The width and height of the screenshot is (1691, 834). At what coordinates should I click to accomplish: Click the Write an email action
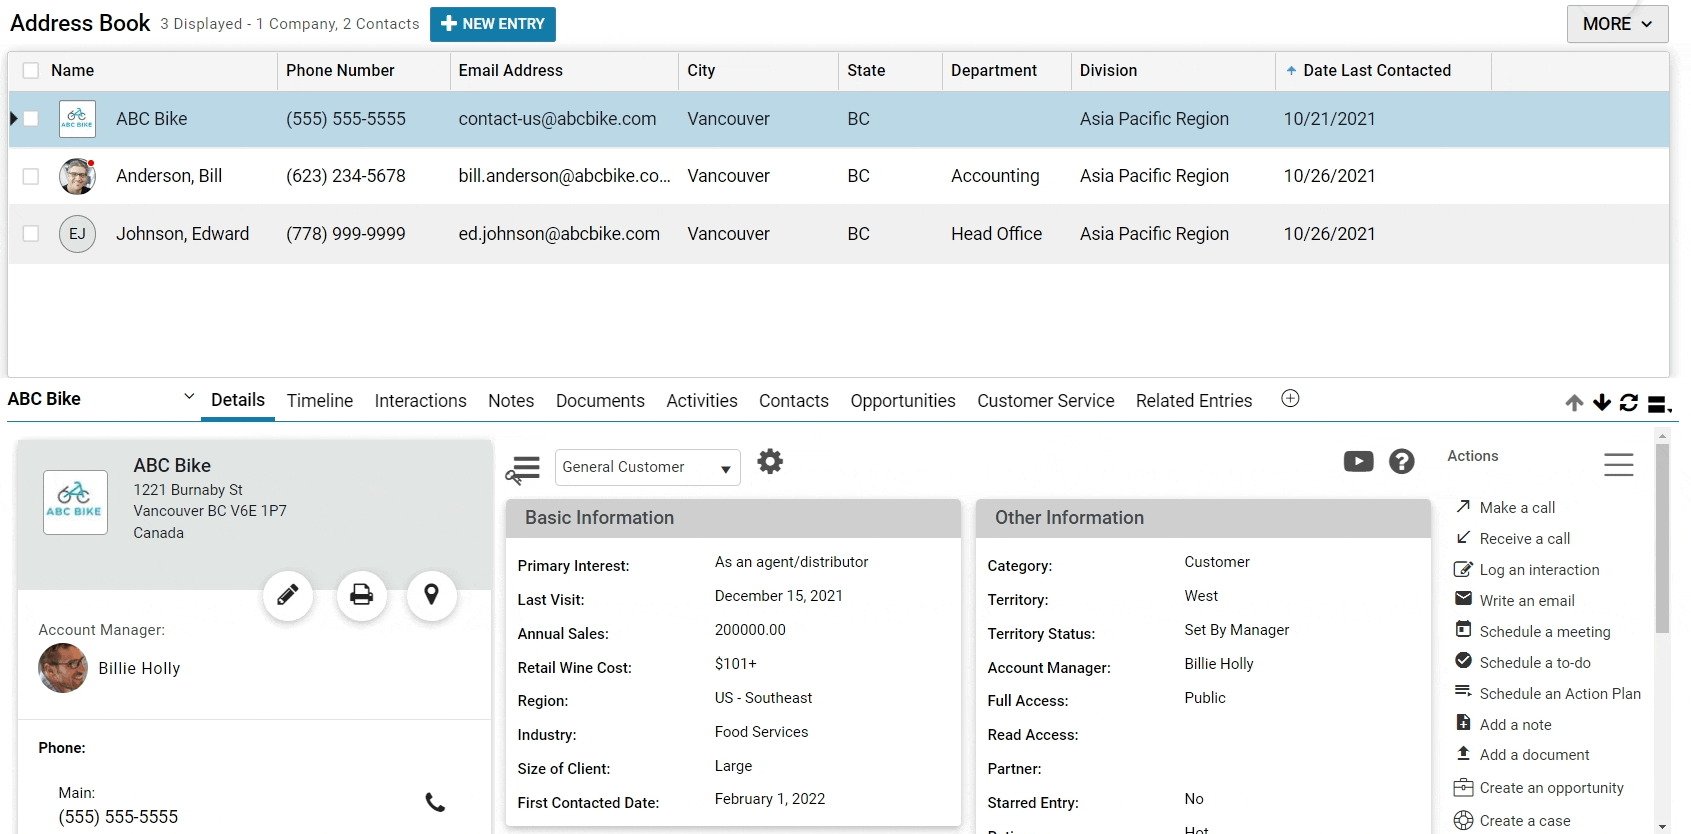[x=1526, y=601]
